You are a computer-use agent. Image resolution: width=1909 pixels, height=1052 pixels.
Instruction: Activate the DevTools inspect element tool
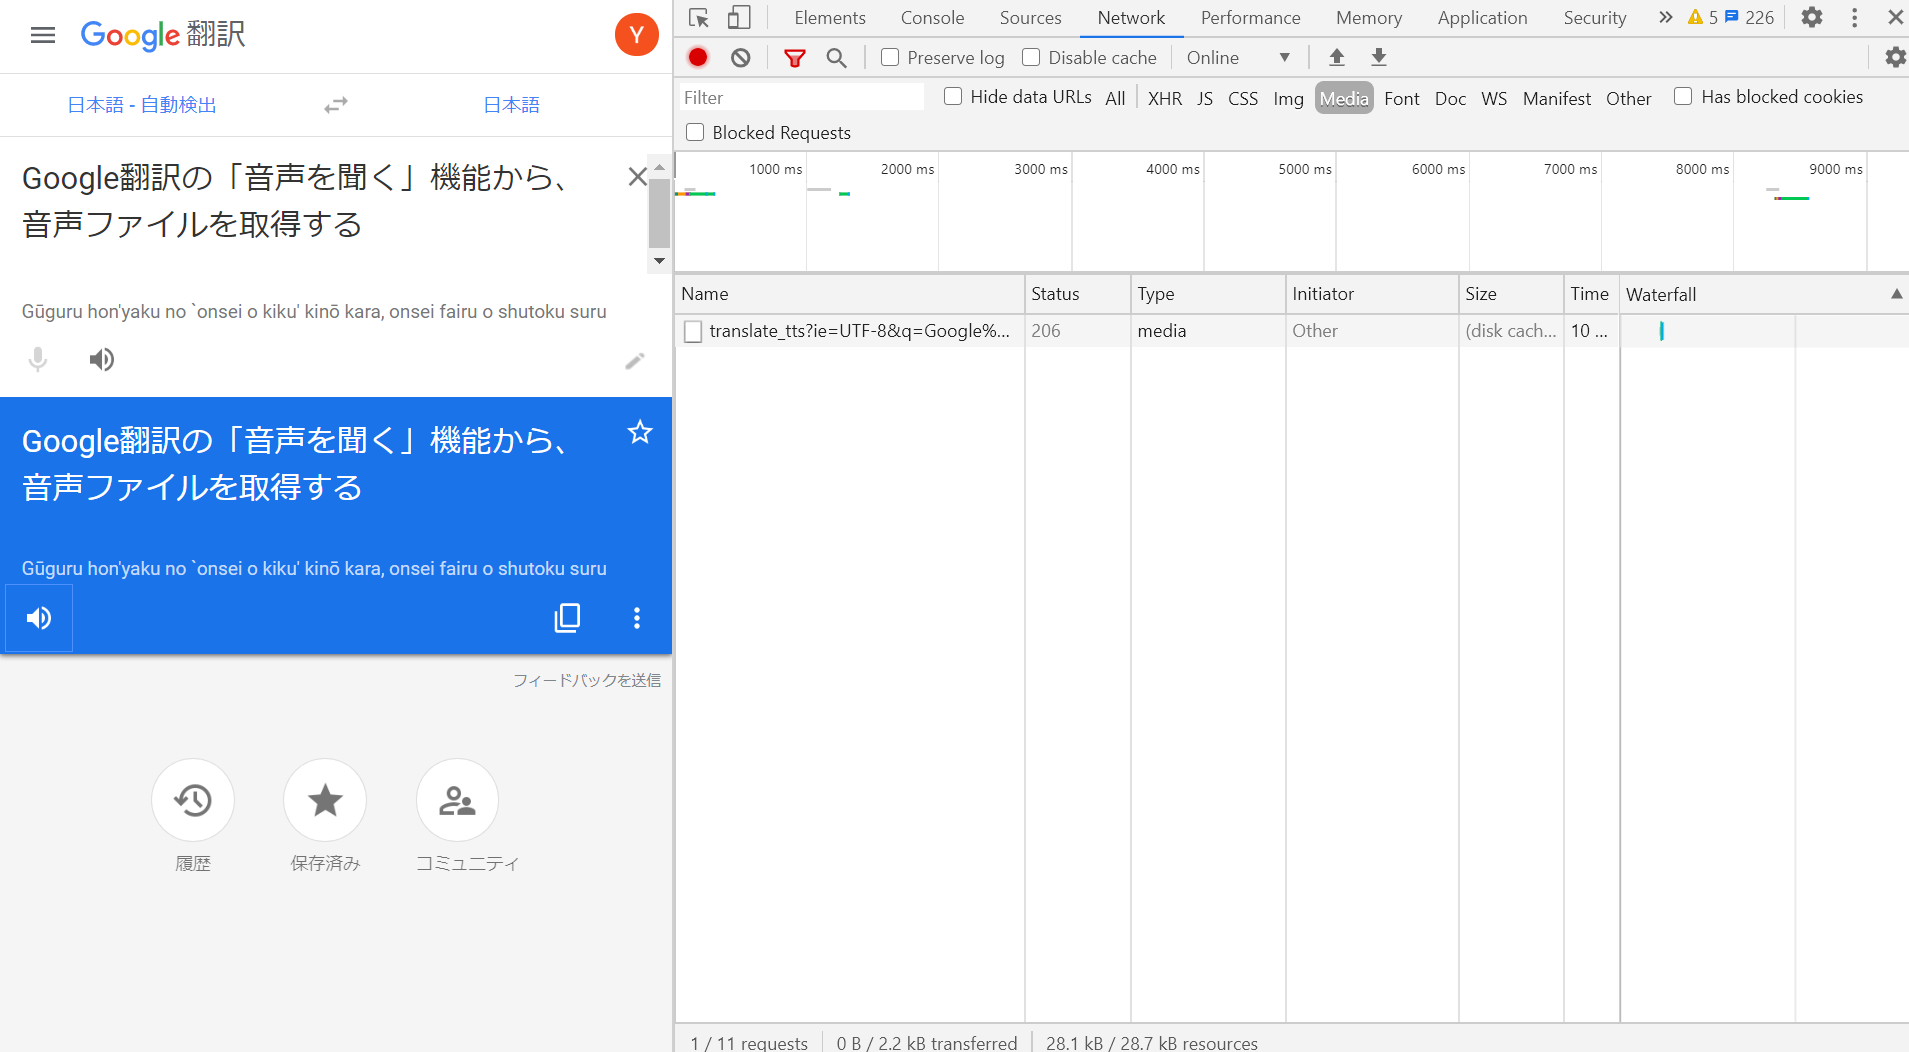(699, 18)
